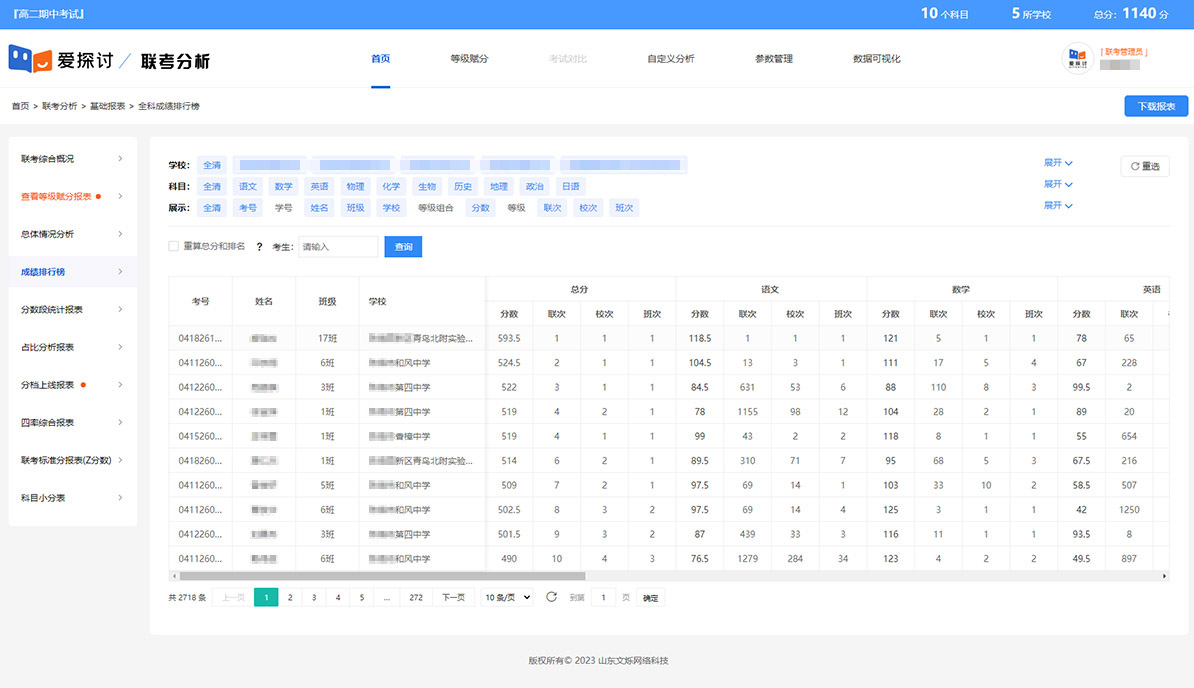Open the 10条/页 page size dropdown
The image size is (1194, 688).
507,597
